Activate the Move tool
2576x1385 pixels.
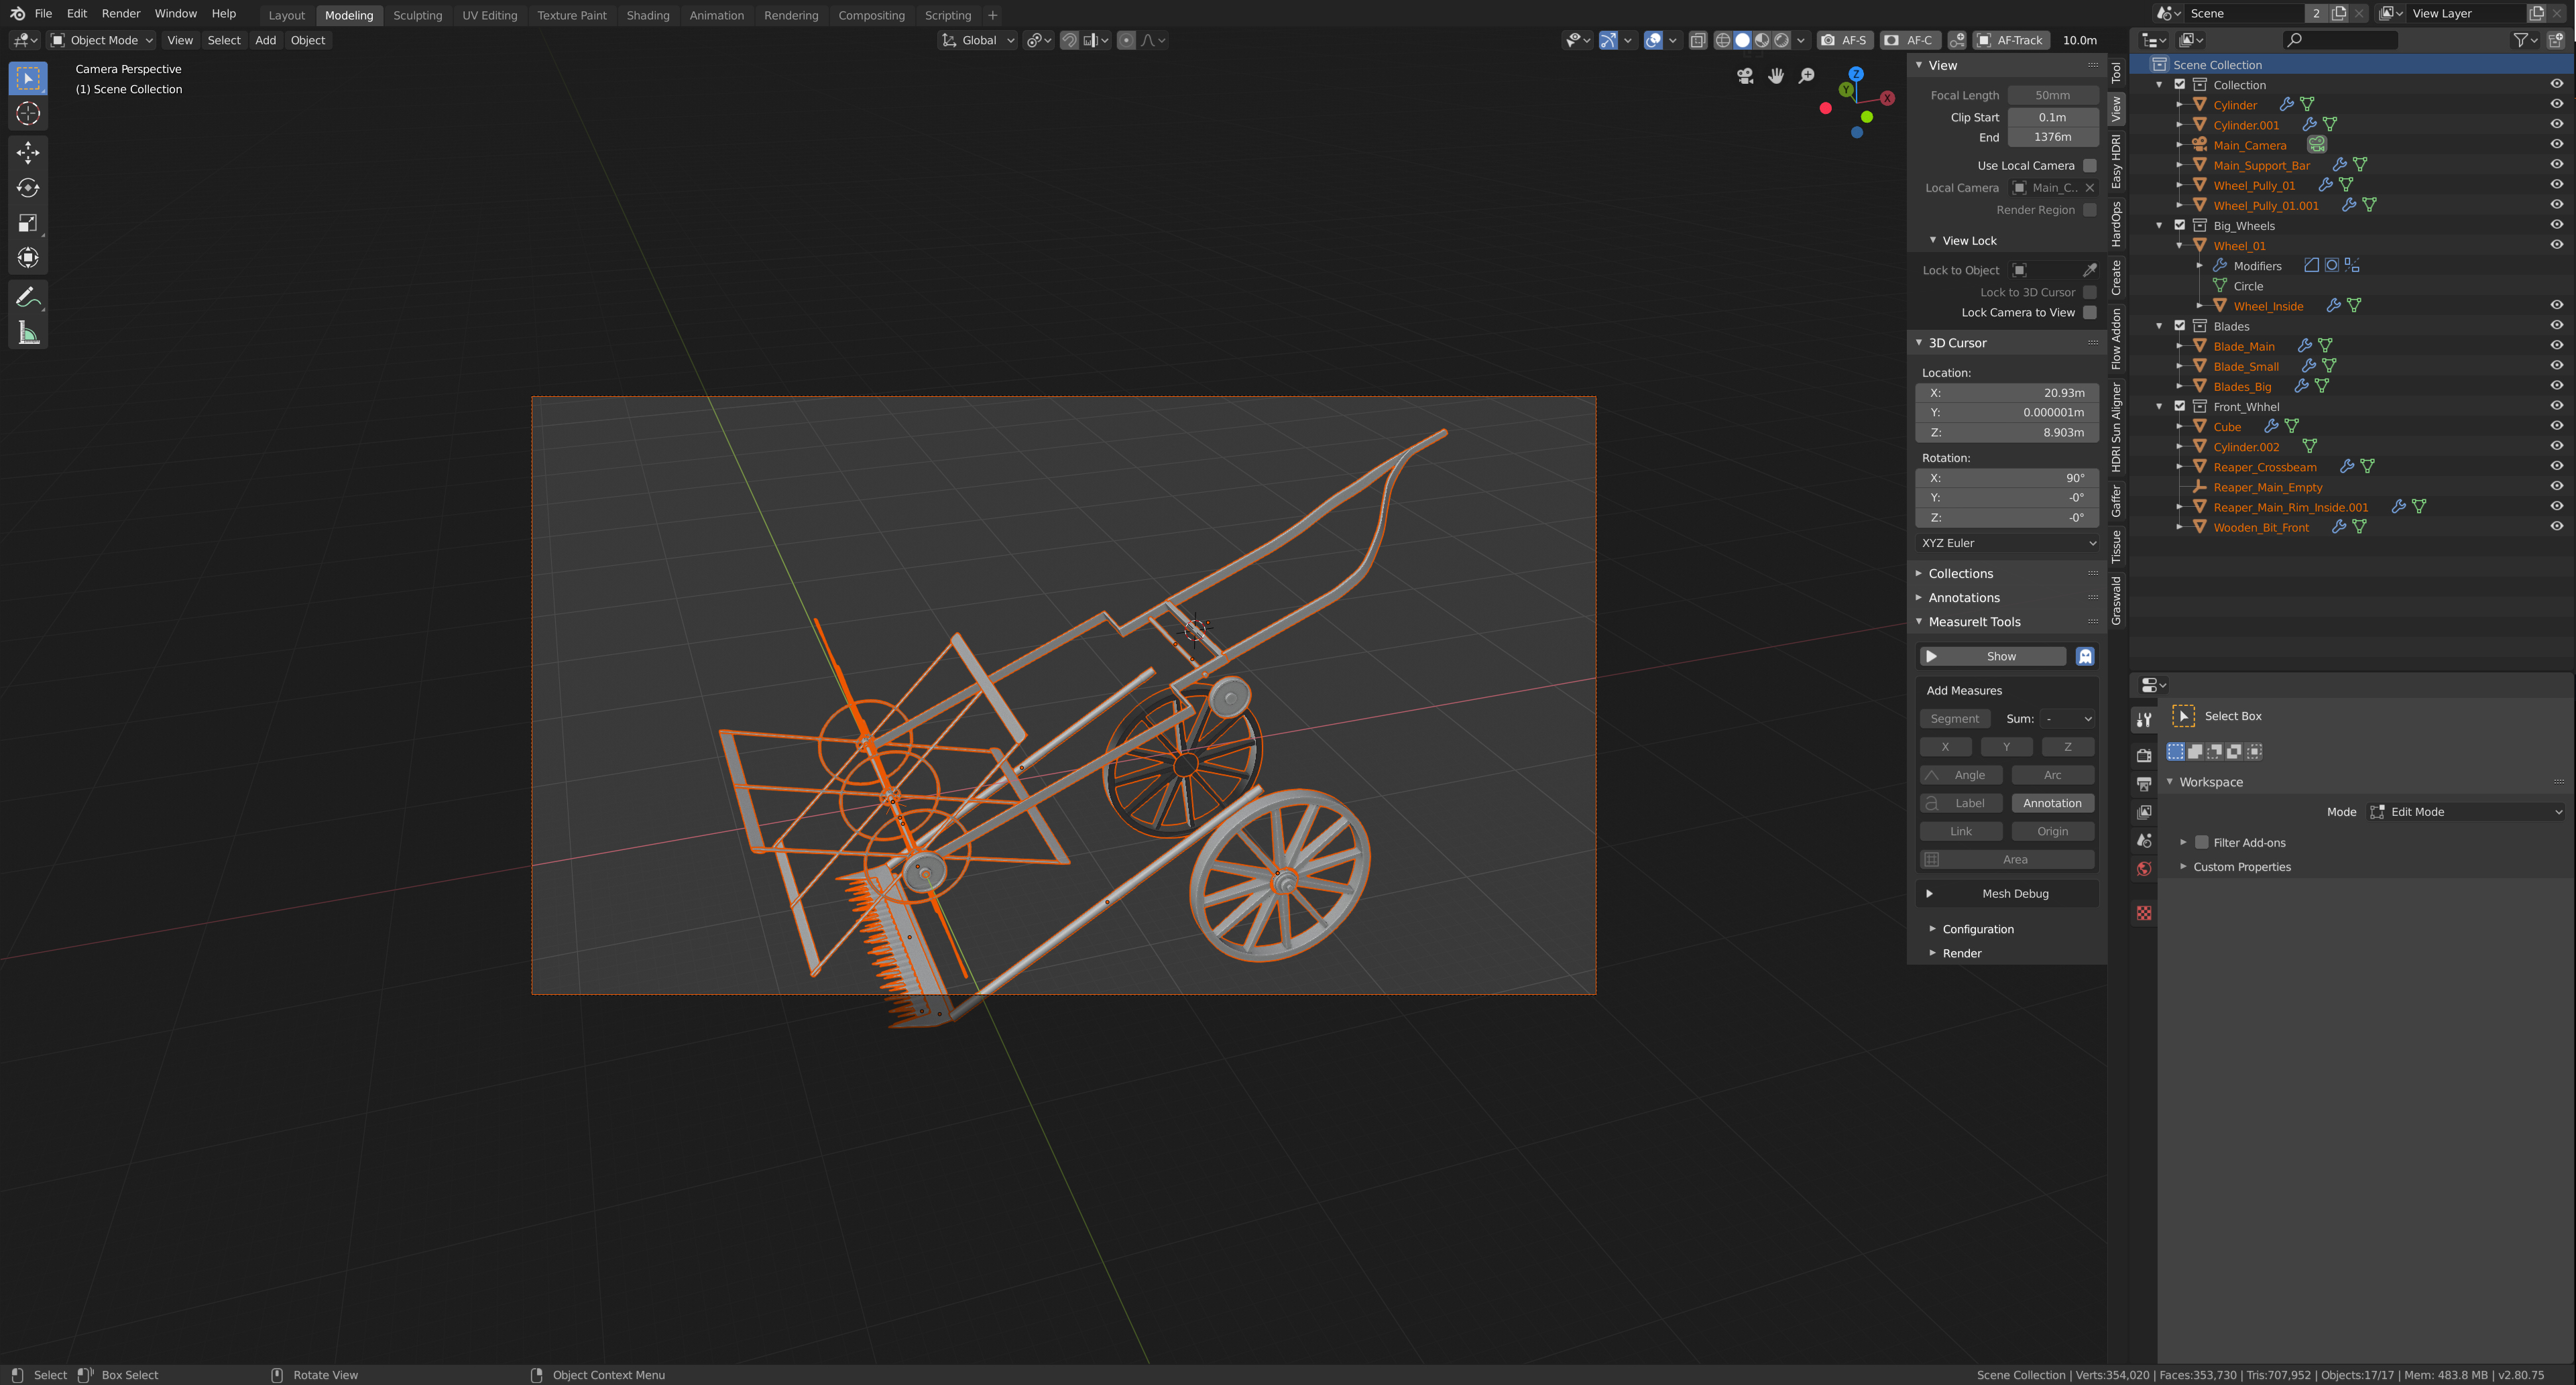tap(28, 152)
